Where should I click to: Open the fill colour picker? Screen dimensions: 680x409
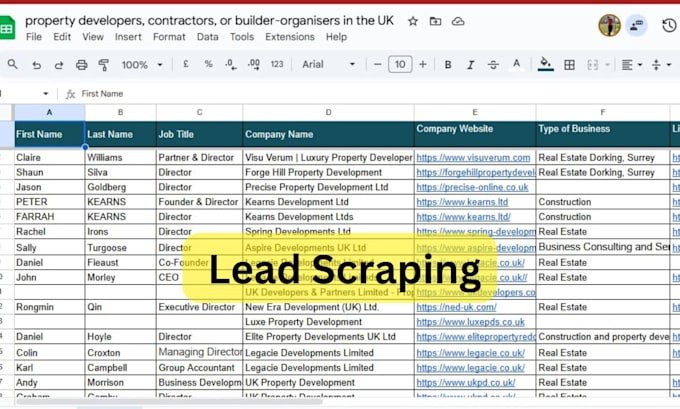[546, 65]
